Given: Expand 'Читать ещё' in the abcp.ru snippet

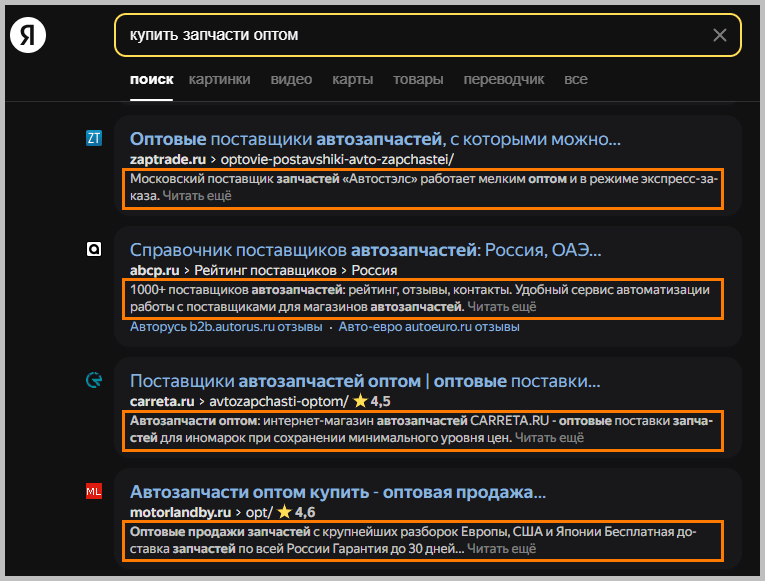Looking at the screenshot, I should pos(502,307).
